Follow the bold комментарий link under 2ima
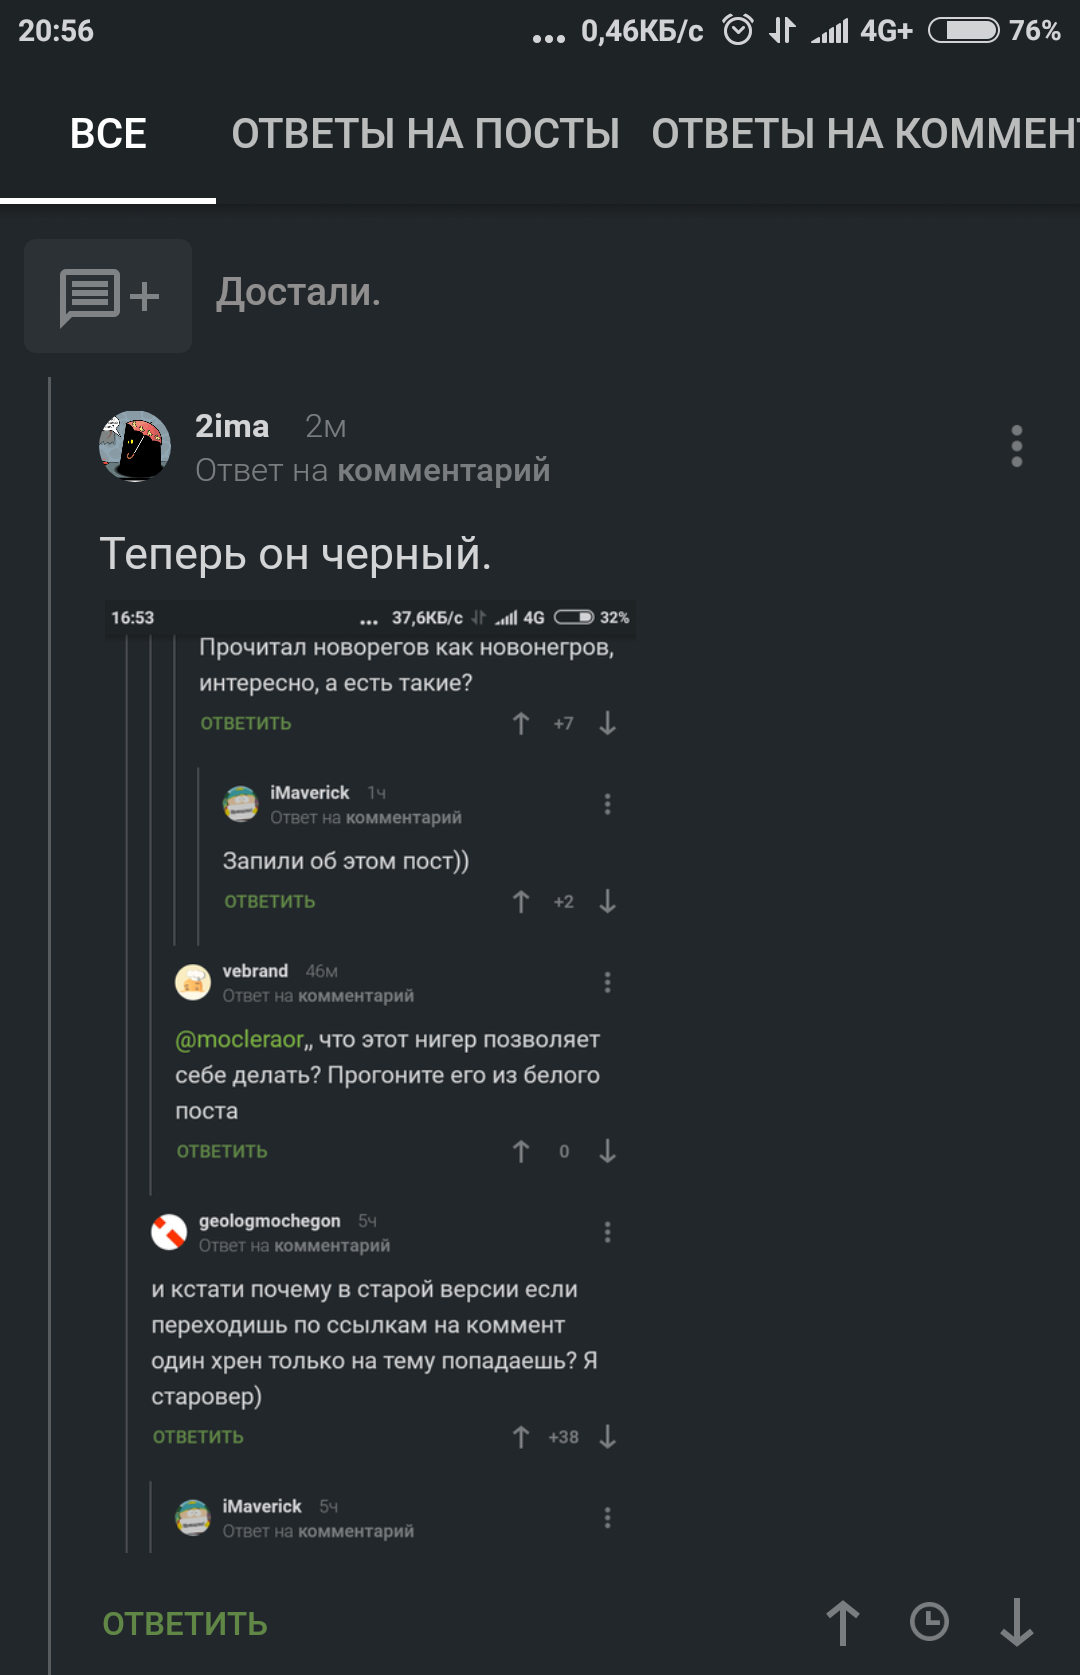Screen dimensions: 1080x1675 [444, 470]
